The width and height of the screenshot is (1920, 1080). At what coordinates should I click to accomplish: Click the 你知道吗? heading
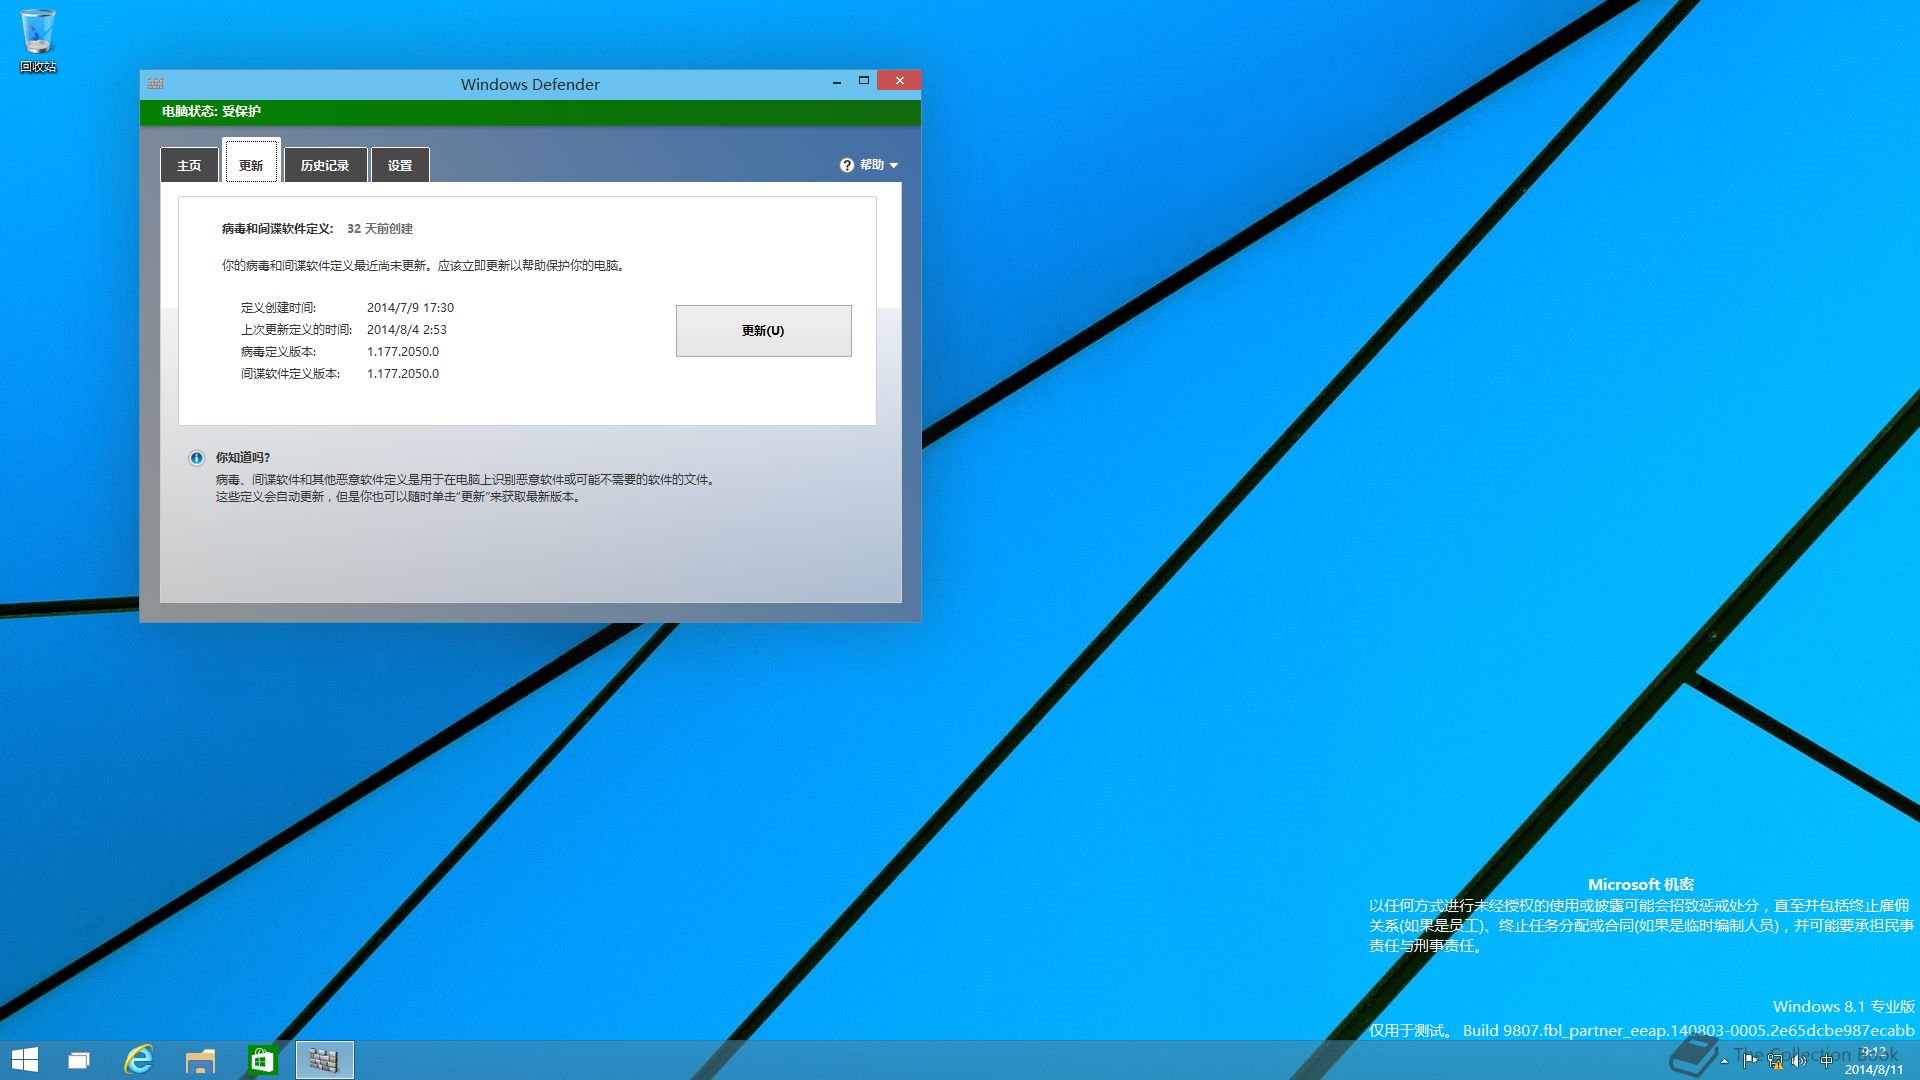[x=243, y=458]
